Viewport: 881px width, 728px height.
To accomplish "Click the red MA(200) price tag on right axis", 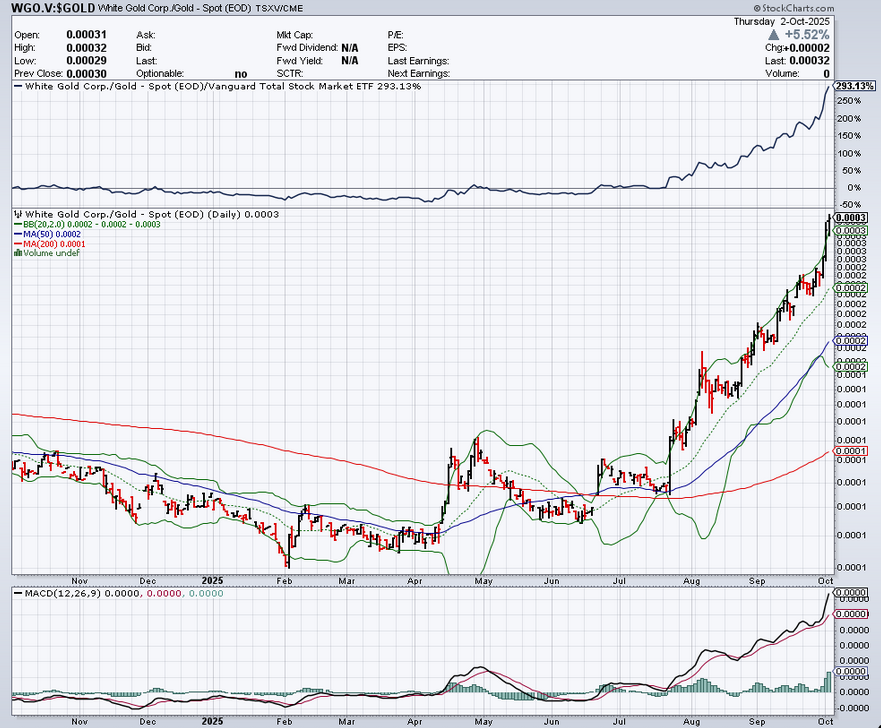I will tap(850, 451).
